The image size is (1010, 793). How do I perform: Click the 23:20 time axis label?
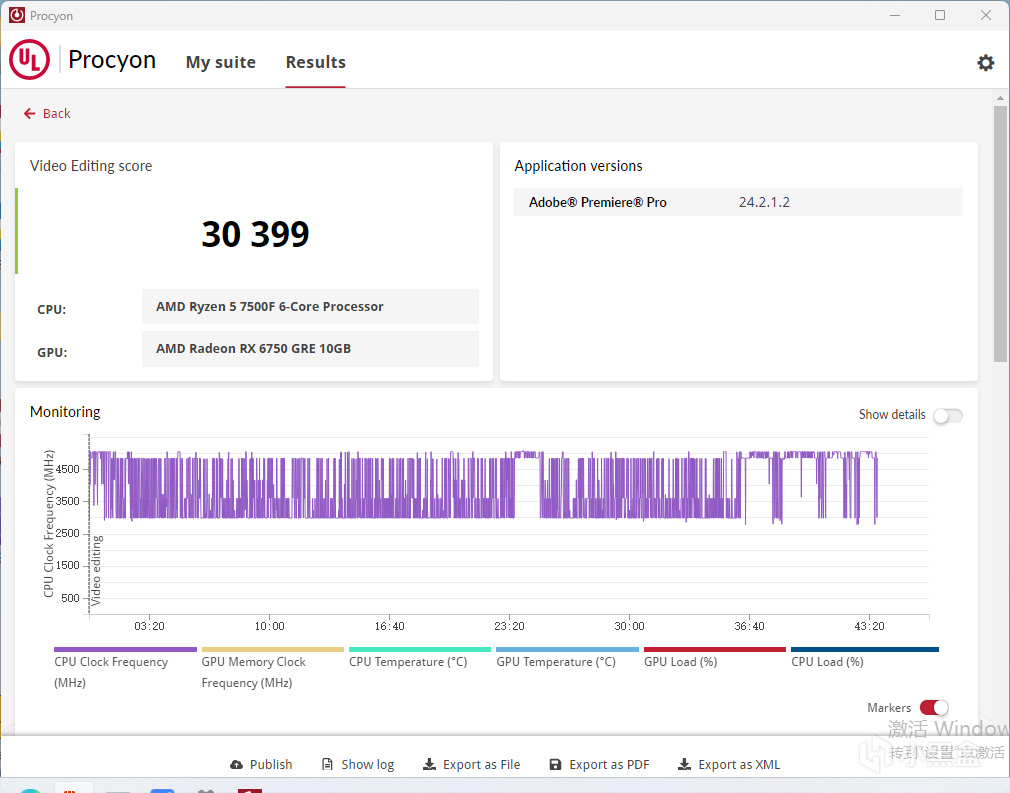point(510,626)
